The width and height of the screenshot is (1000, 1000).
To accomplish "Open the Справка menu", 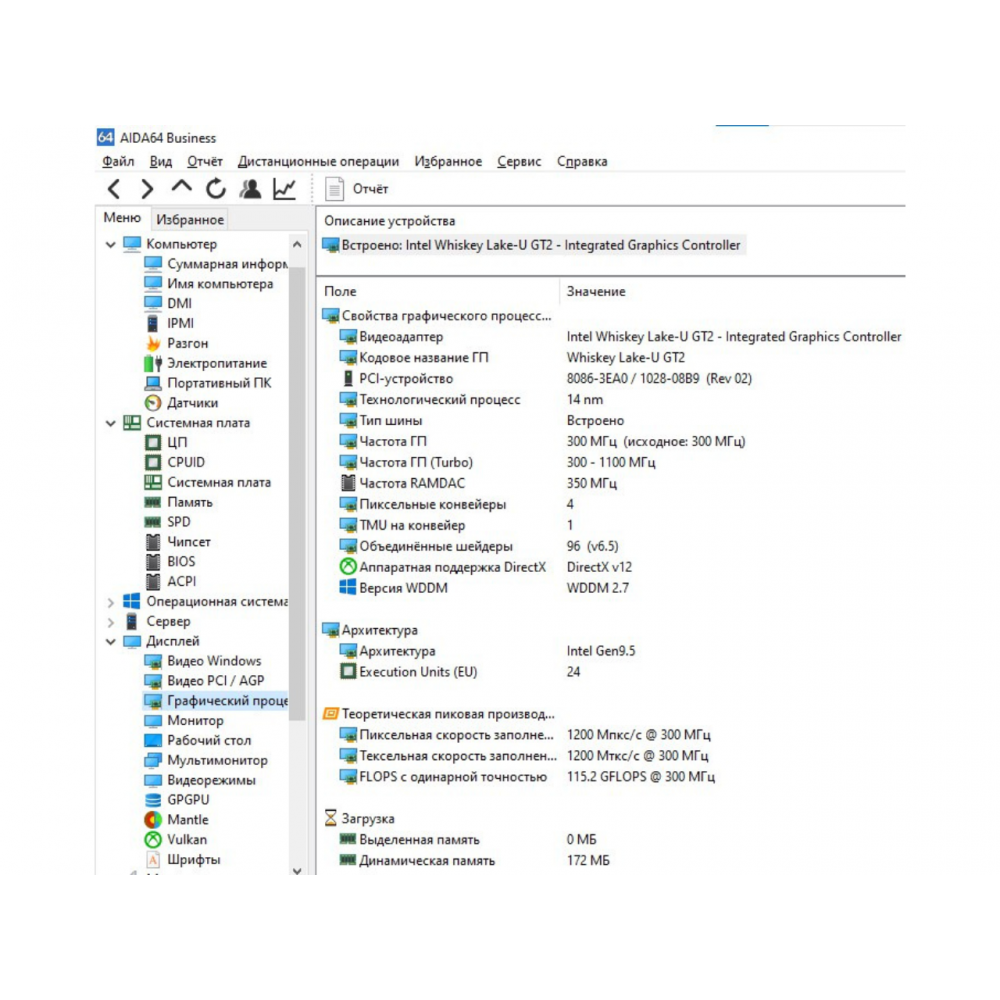I will coord(582,161).
